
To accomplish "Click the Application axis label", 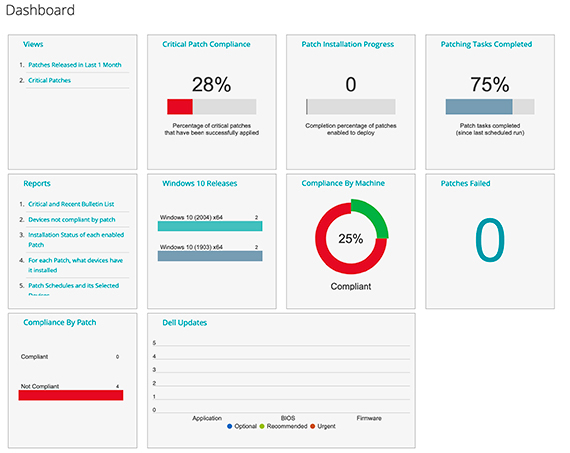I will (x=207, y=418).
